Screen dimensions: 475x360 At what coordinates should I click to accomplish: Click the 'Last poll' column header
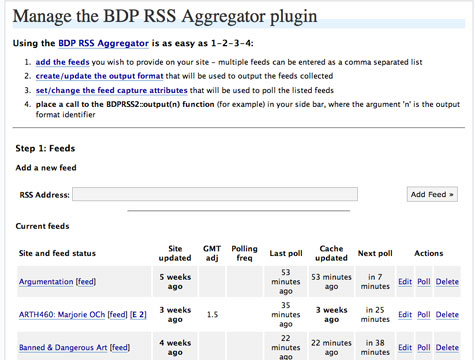pyautogui.click(x=286, y=253)
